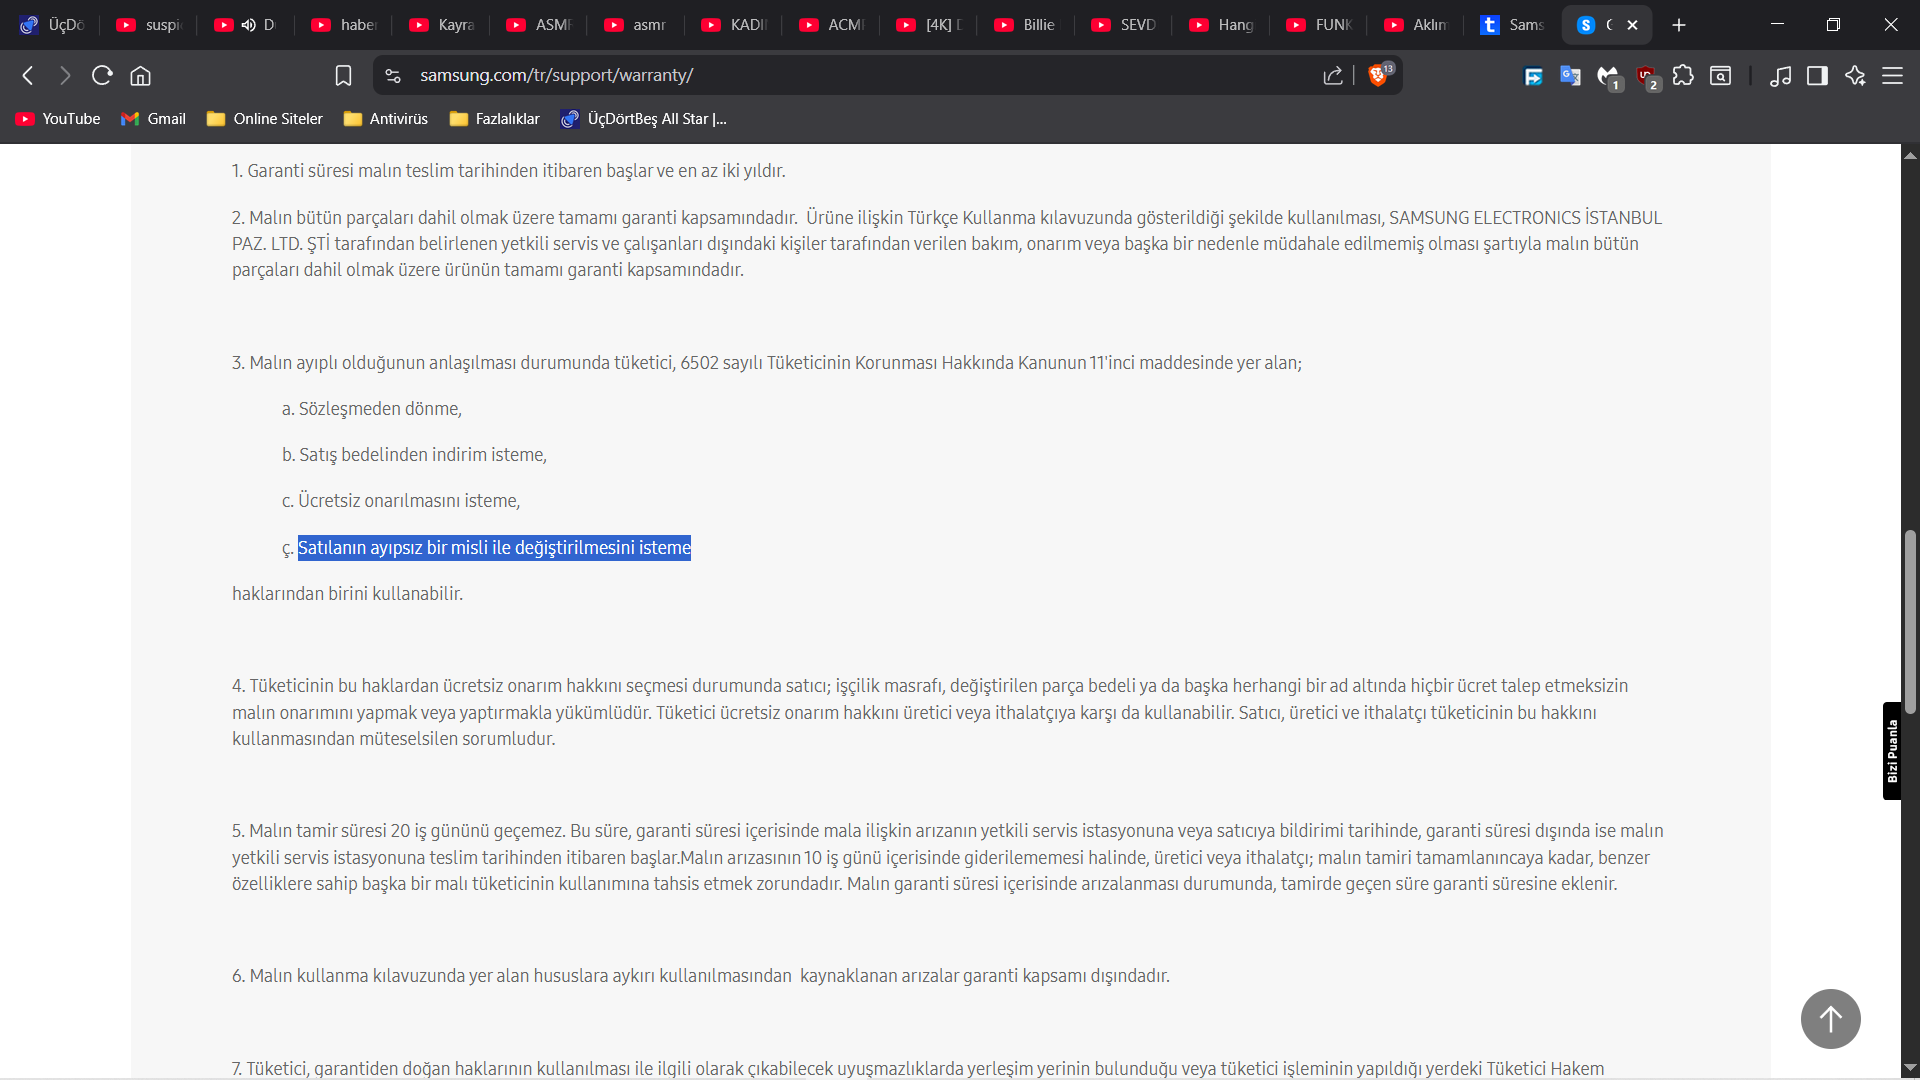Image resolution: width=1920 pixels, height=1080 pixels.
Task: Switch to the FUNK YouTube tab
Action: pos(1320,25)
